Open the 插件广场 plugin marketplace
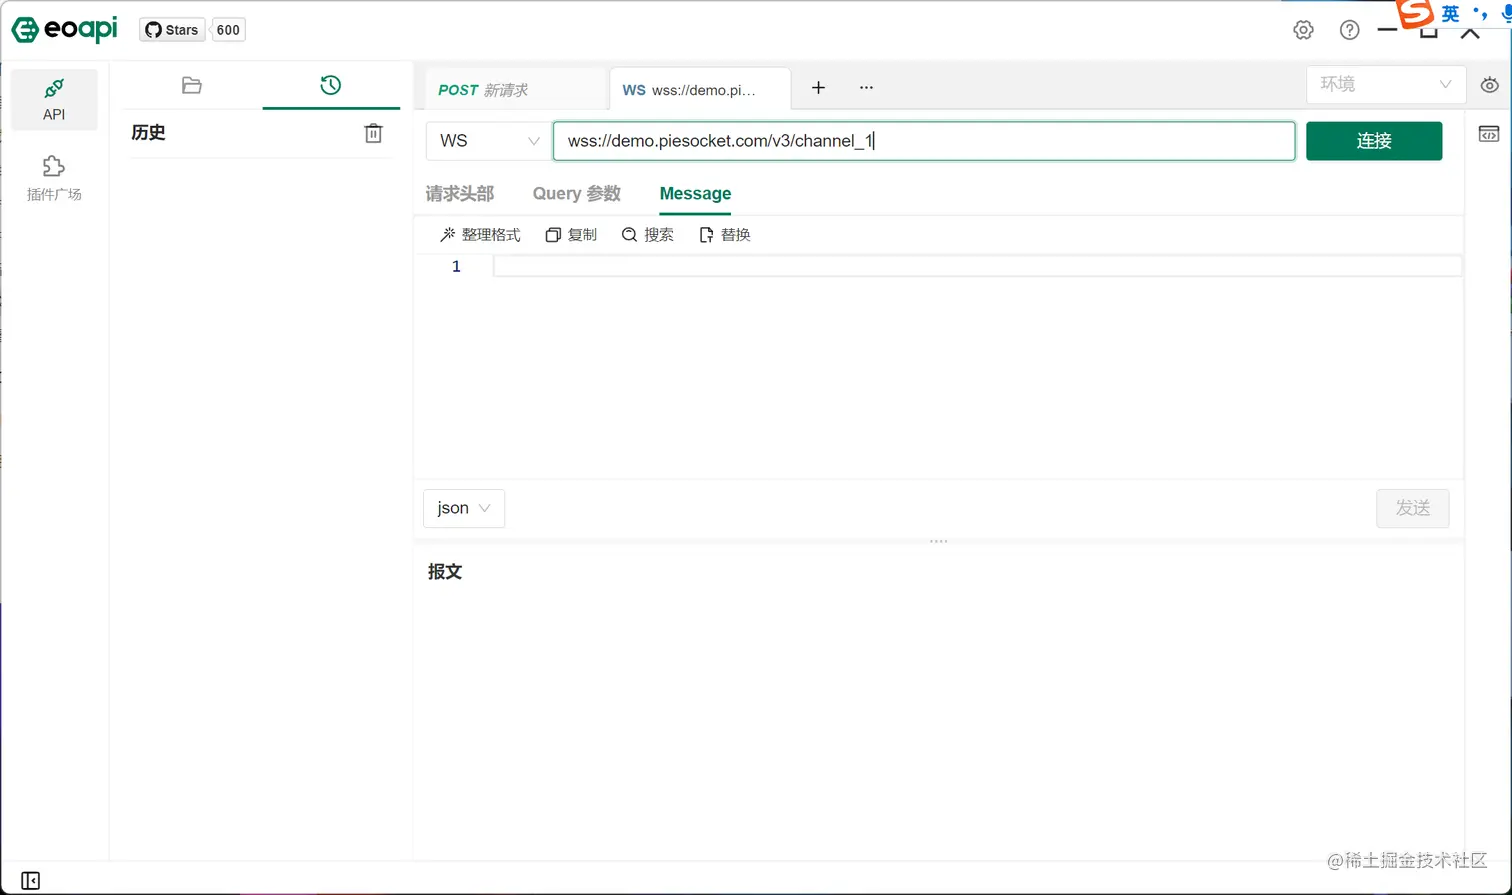Viewport: 1512px width, 895px height. pyautogui.click(x=54, y=178)
